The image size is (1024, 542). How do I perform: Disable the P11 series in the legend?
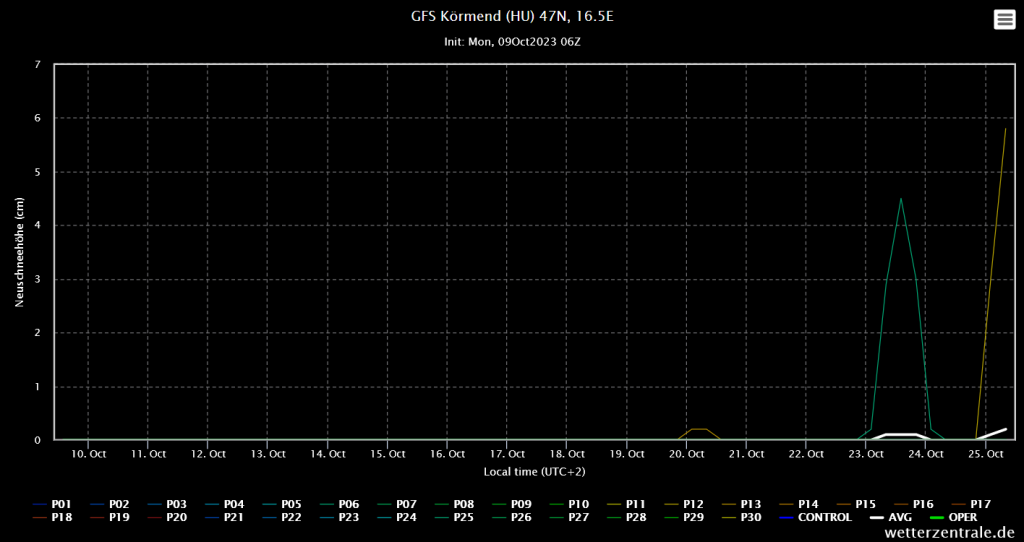(635, 504)
